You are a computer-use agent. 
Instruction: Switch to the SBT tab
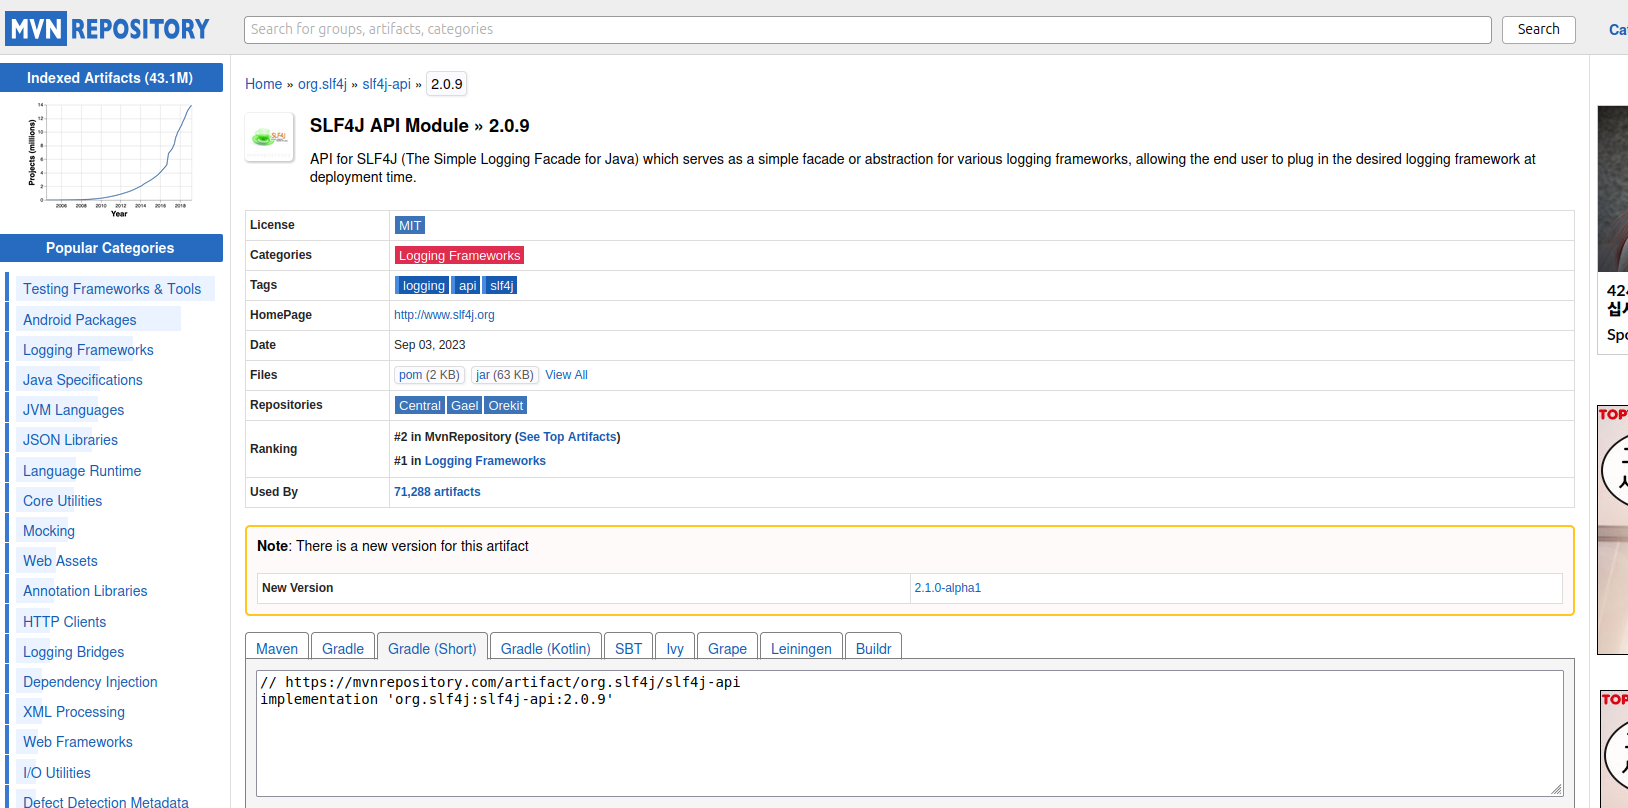pos(629,648)
